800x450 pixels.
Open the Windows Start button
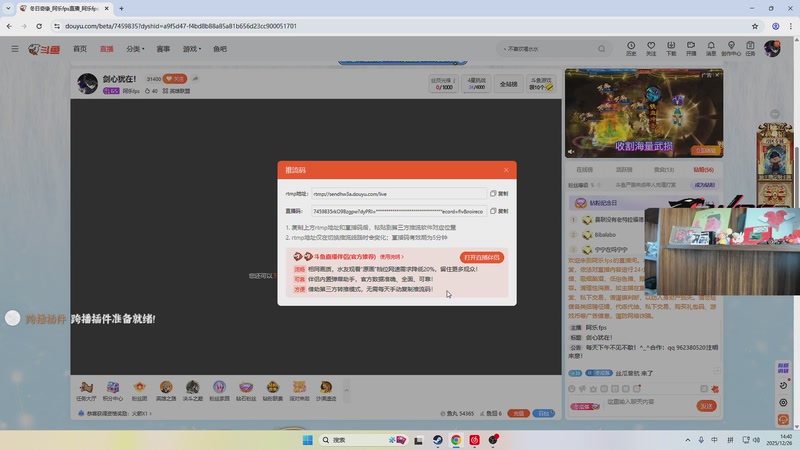(x=308, y=440)
